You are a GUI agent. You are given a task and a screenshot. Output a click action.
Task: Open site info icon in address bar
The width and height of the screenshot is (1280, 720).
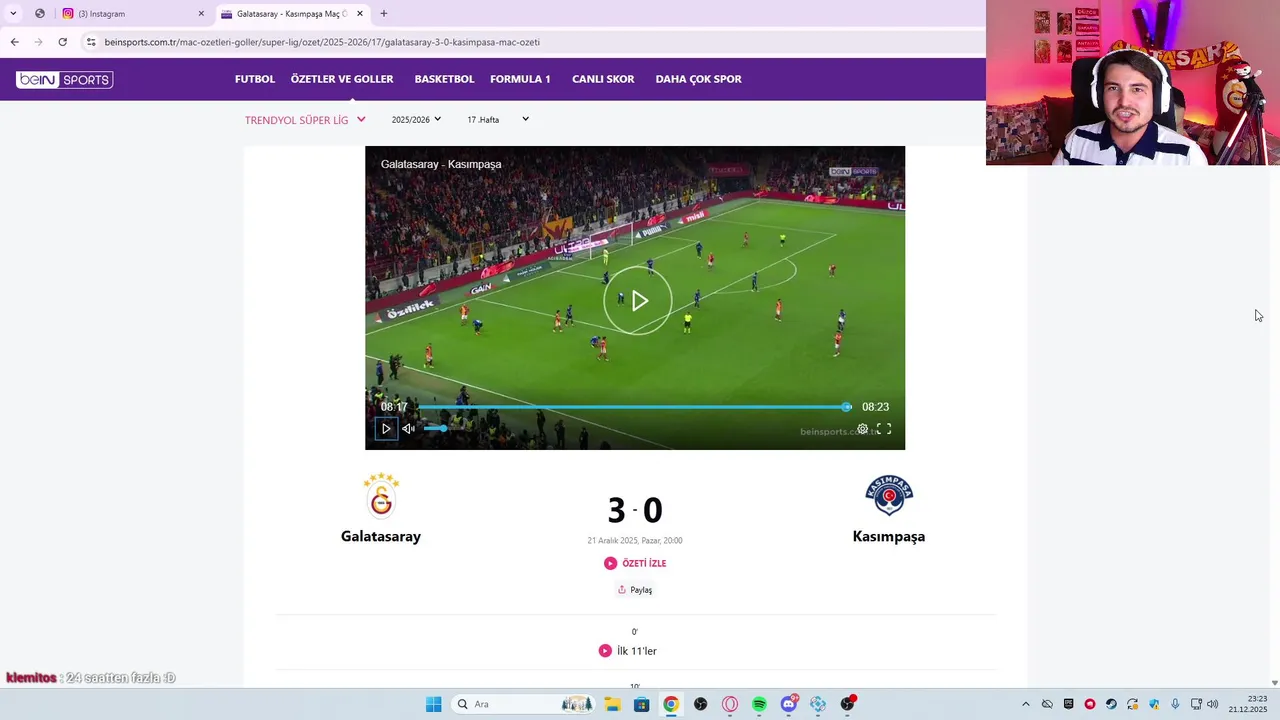91,42
